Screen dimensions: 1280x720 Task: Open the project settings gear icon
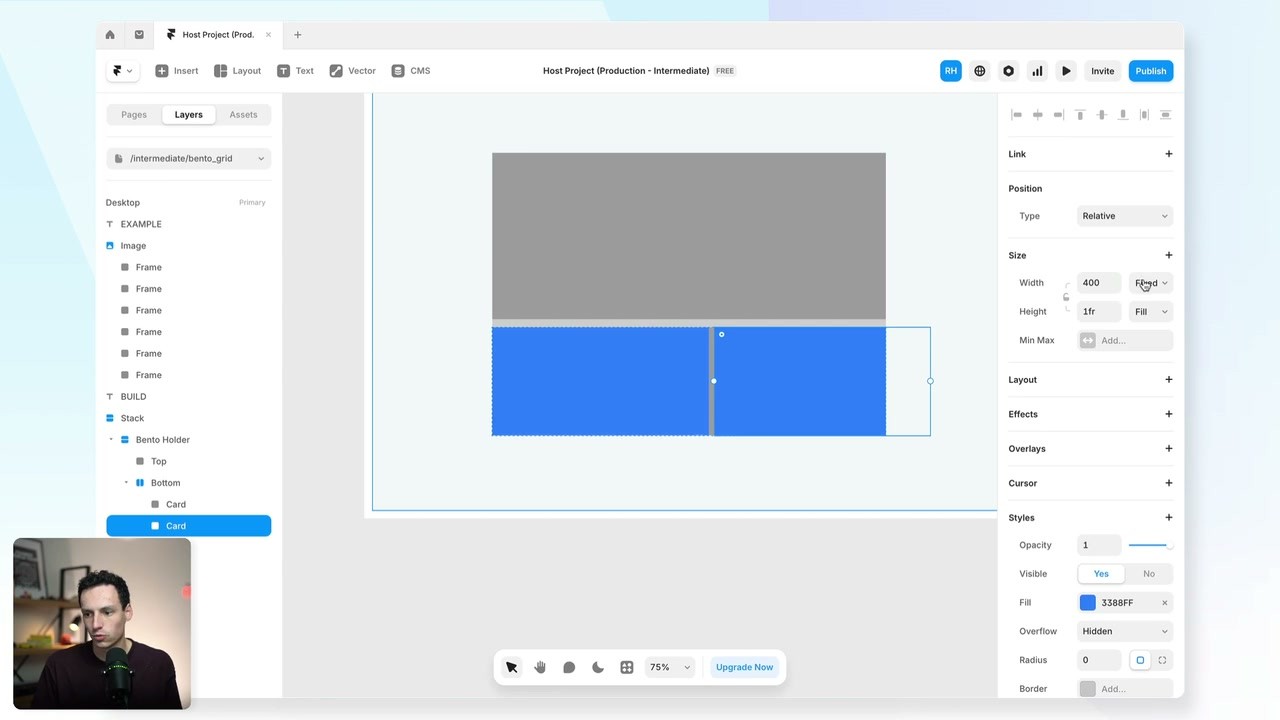[x=1008, y=71]
